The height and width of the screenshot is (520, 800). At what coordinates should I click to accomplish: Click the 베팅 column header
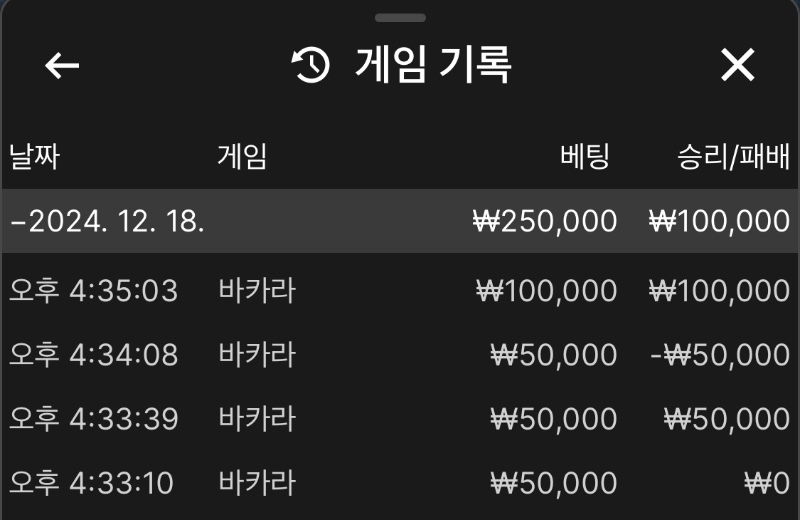[585, 156]
